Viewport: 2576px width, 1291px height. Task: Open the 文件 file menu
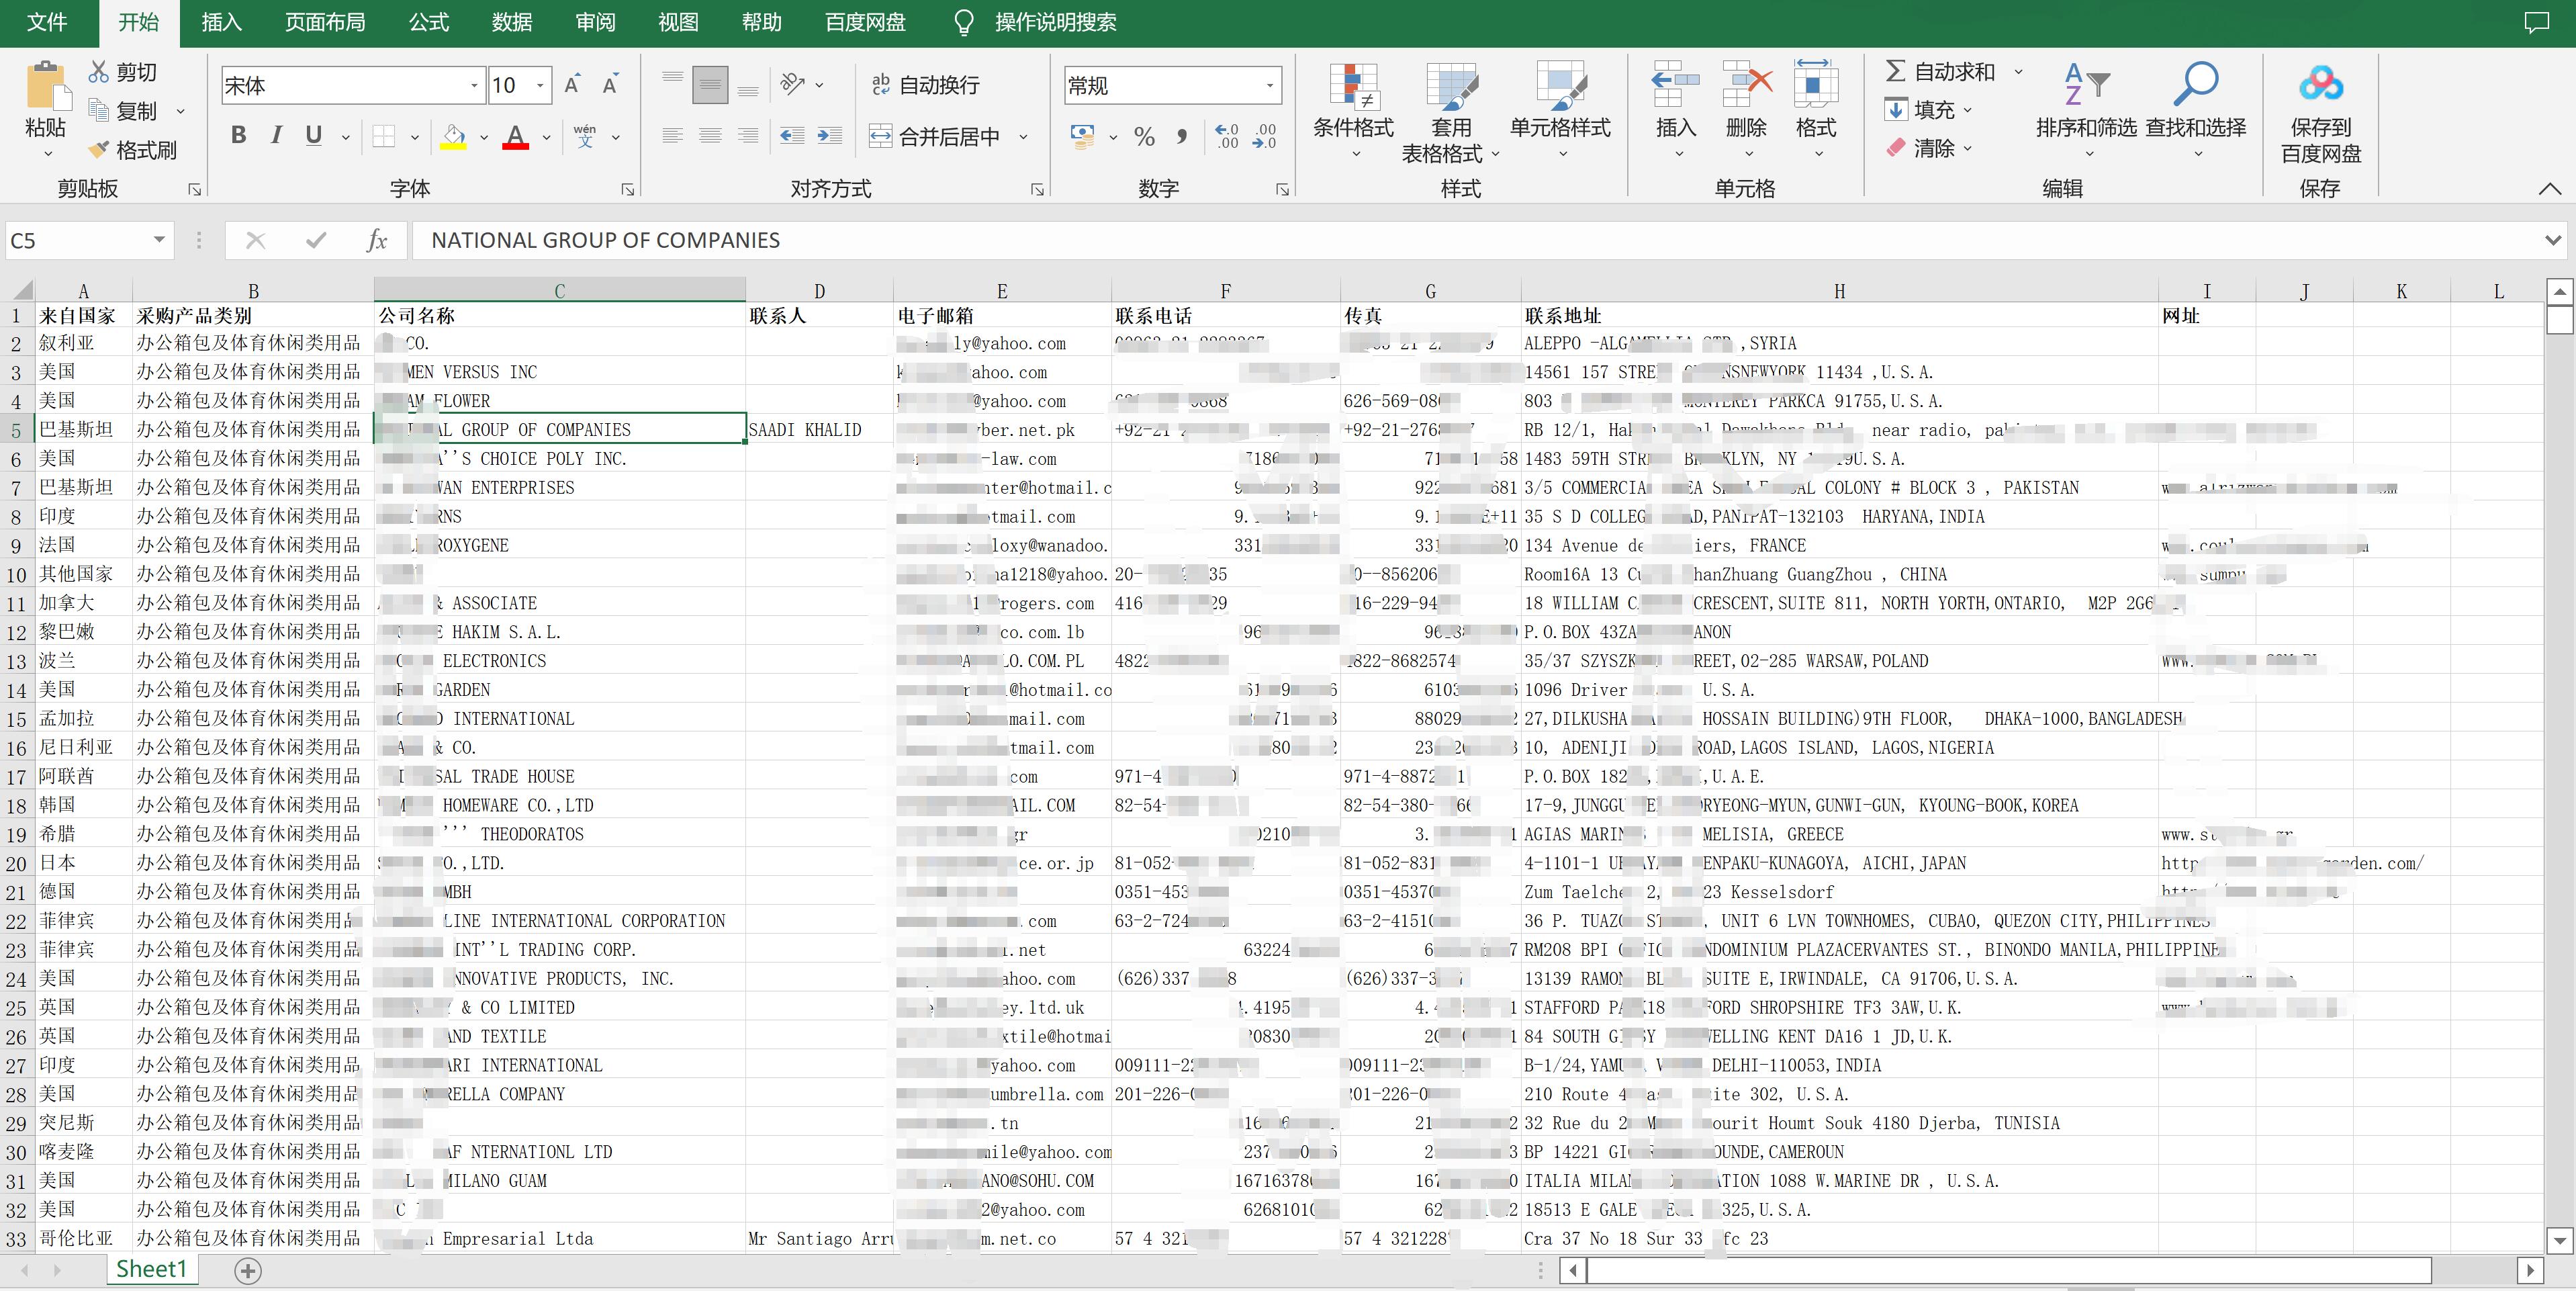(x=47, y=22)
